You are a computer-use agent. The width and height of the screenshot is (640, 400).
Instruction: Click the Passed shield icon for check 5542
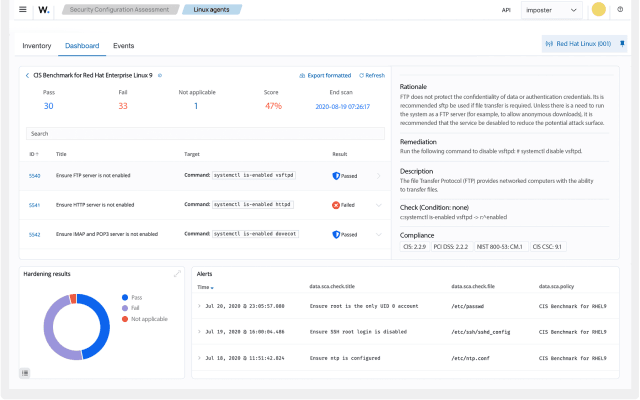coord(336,235)
